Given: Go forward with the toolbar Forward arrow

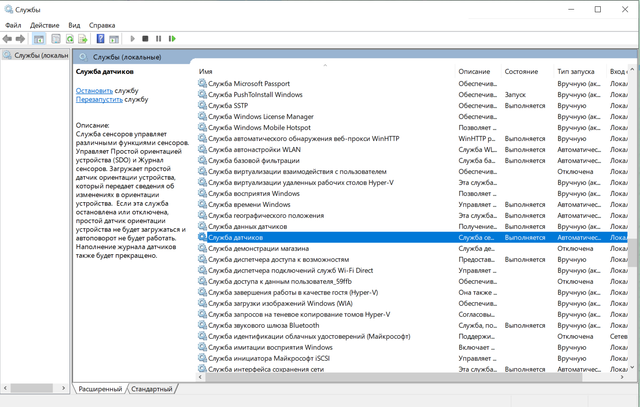Looking at the screenshot, I should (x=20, y=39).
